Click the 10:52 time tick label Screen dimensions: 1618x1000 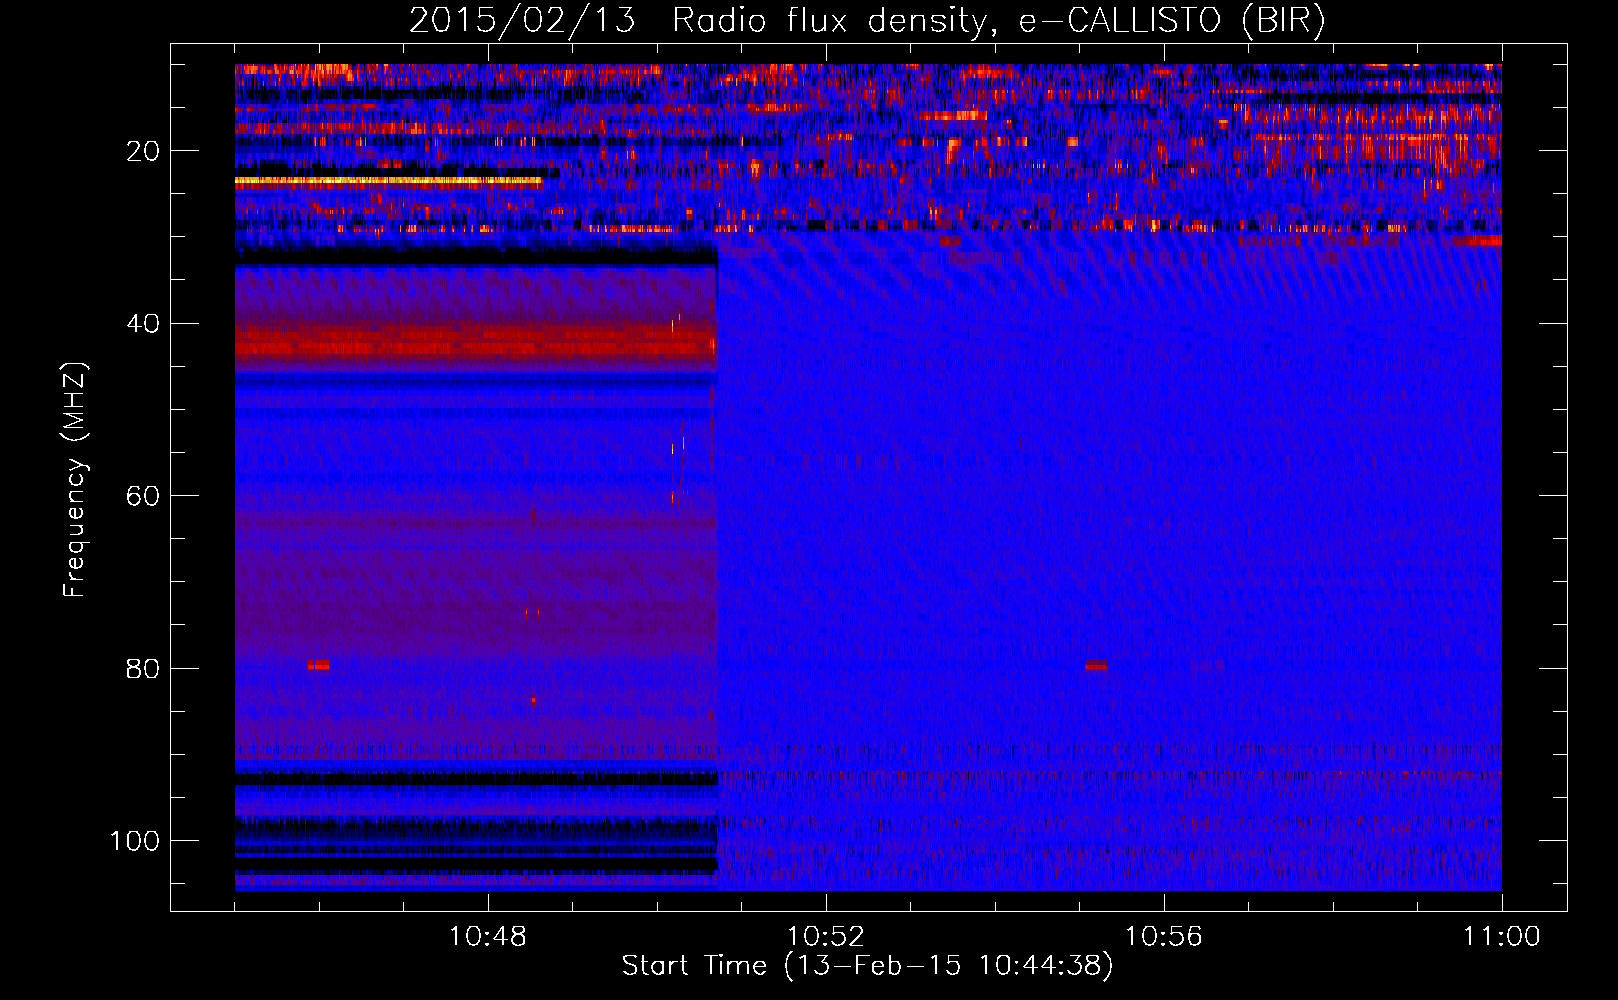825,937
